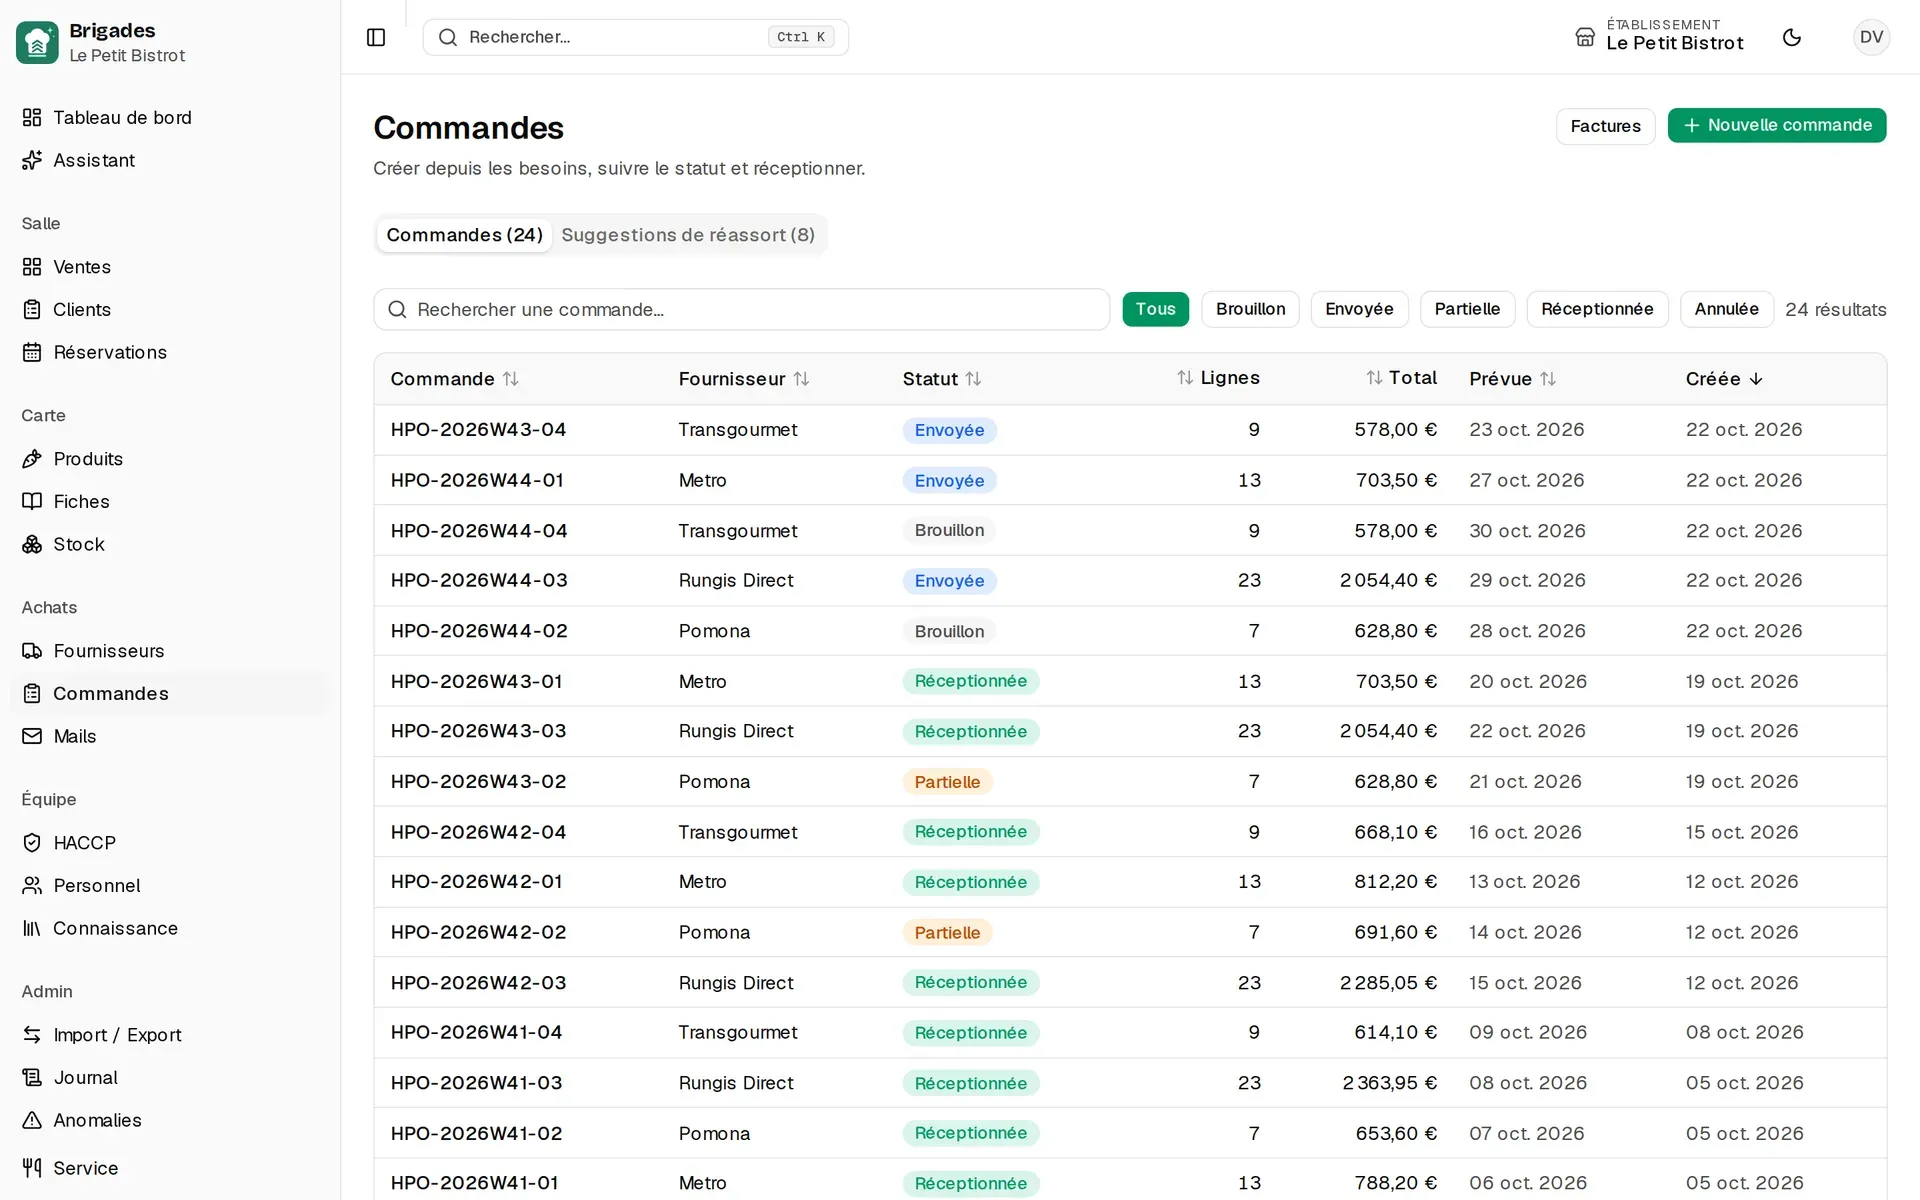Sort table by Lignes column
1920x1200 pixels.
point(1218,378)
